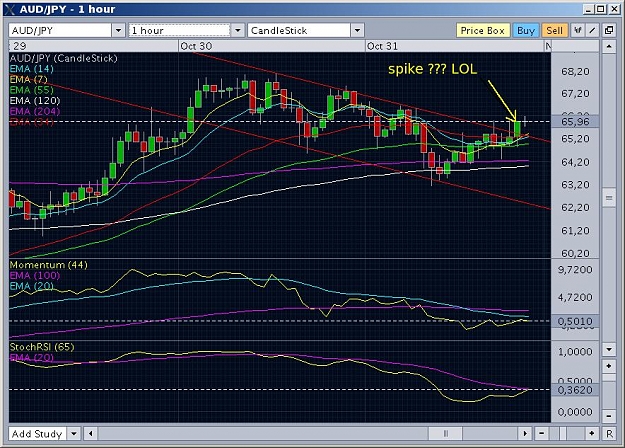This screenshot has height=448, width=625.
Task: Open the CandleStick chart type dropdown arrow
Action: 357,30
